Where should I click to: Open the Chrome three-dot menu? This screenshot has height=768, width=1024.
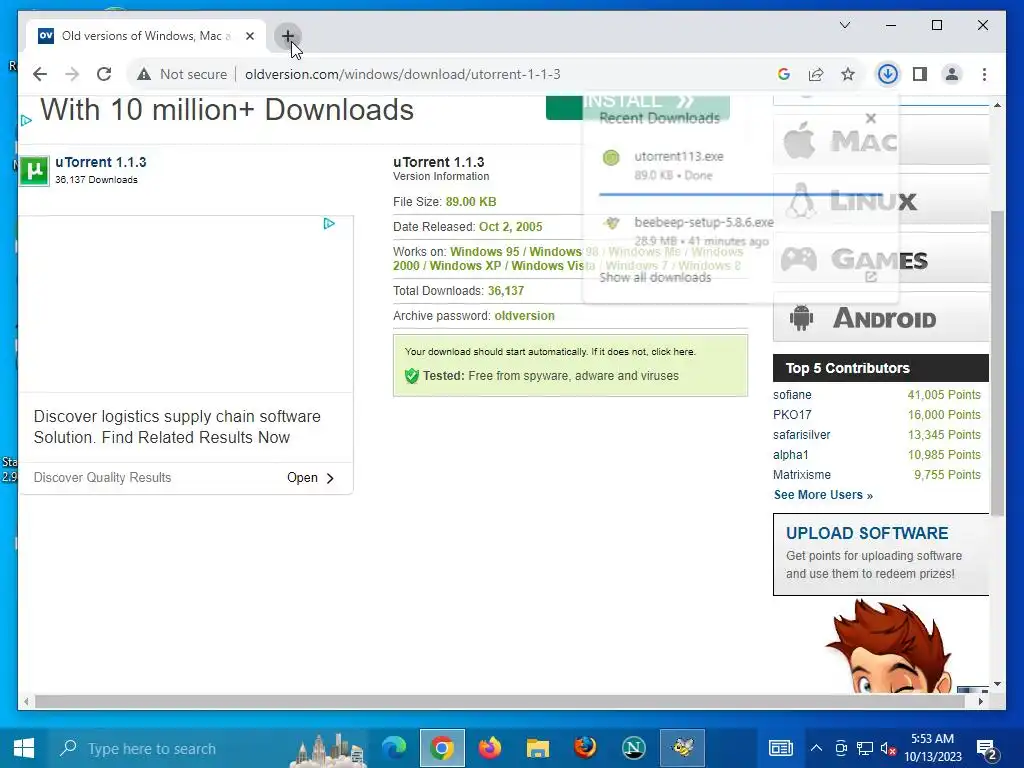click(984, 74)
